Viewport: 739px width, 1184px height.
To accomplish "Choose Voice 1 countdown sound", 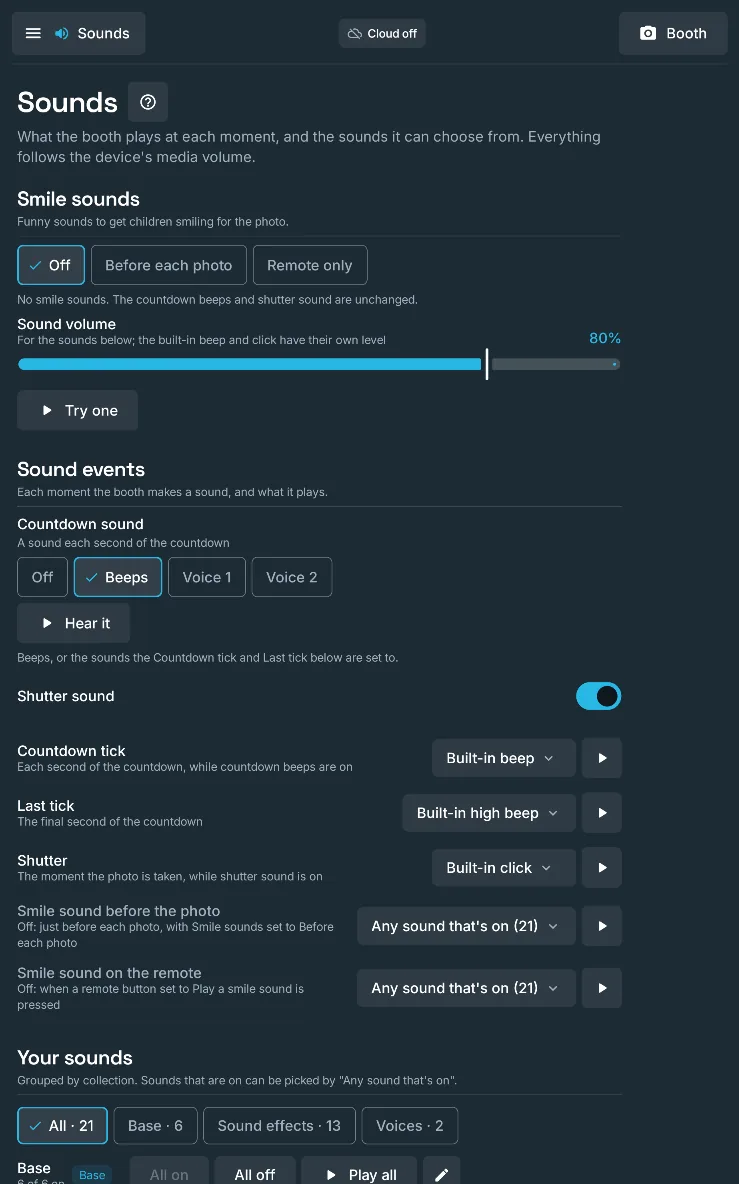I will (x=207, y=577).
